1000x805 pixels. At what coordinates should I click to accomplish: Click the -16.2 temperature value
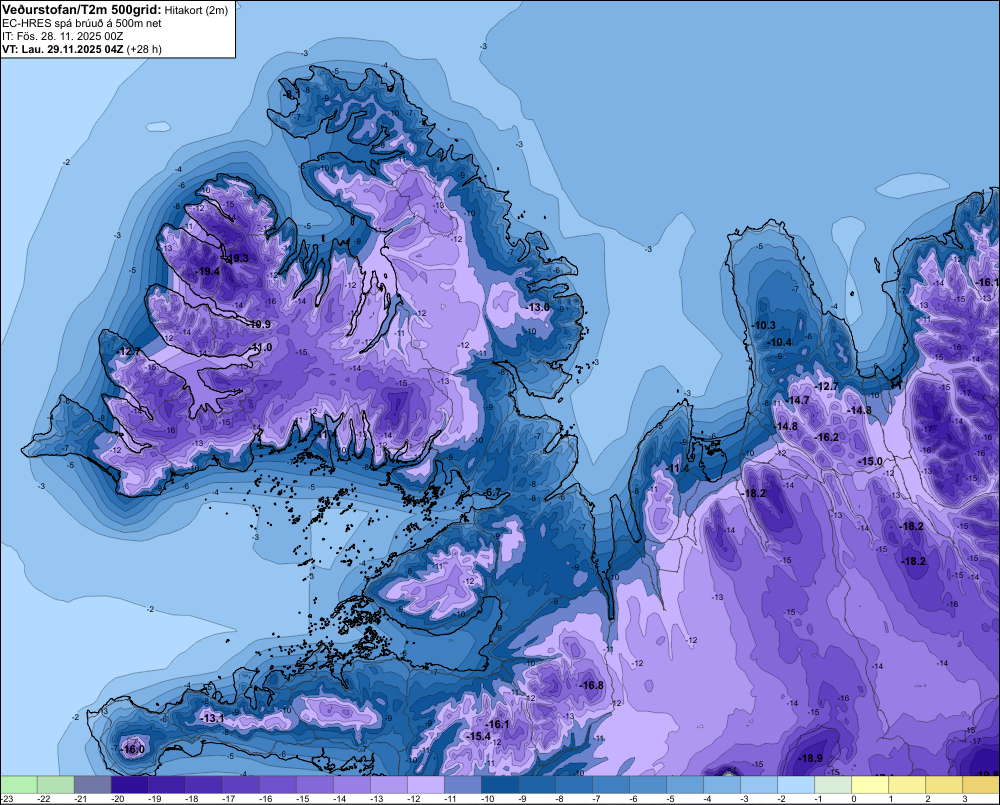(827, 438)
